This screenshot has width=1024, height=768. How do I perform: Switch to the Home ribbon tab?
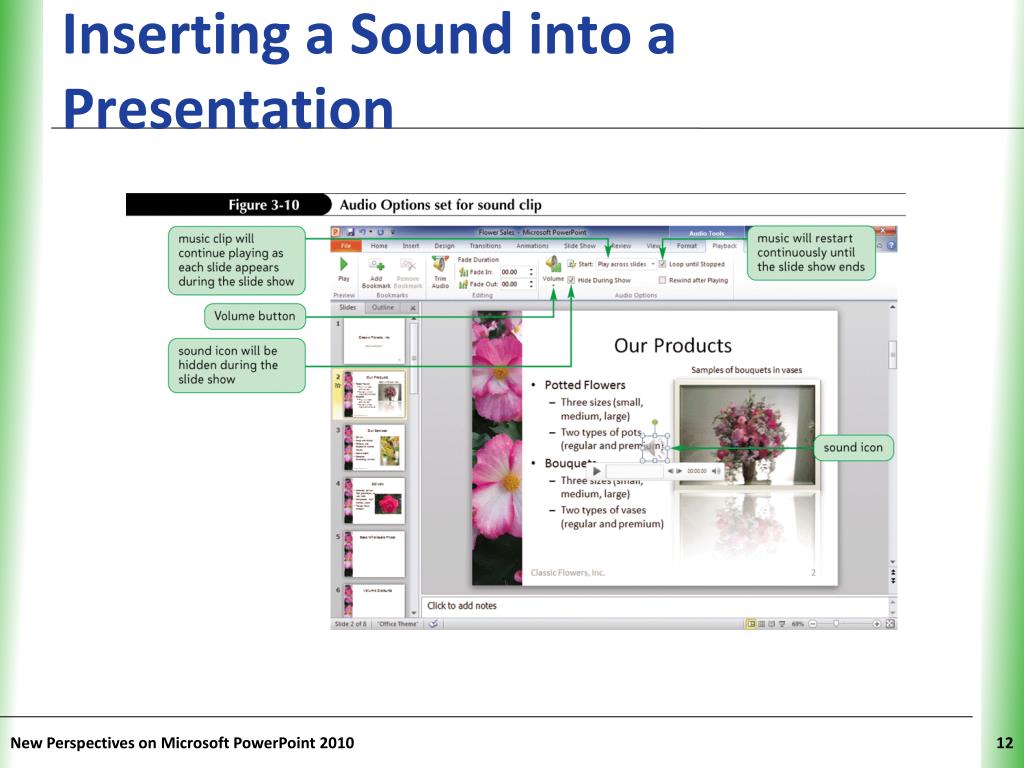pos(379,246)
